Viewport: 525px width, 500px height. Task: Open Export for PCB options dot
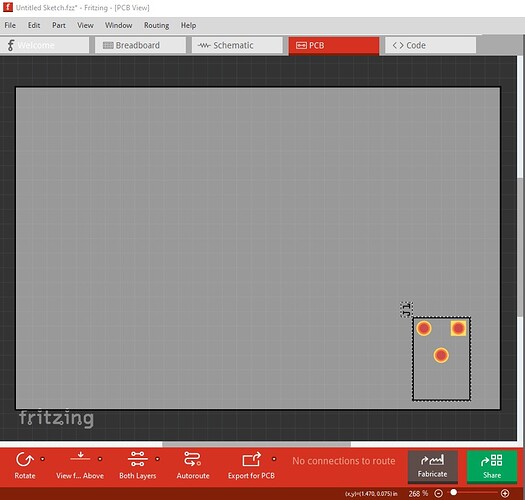pyautogui.click(x=274, y=459)
